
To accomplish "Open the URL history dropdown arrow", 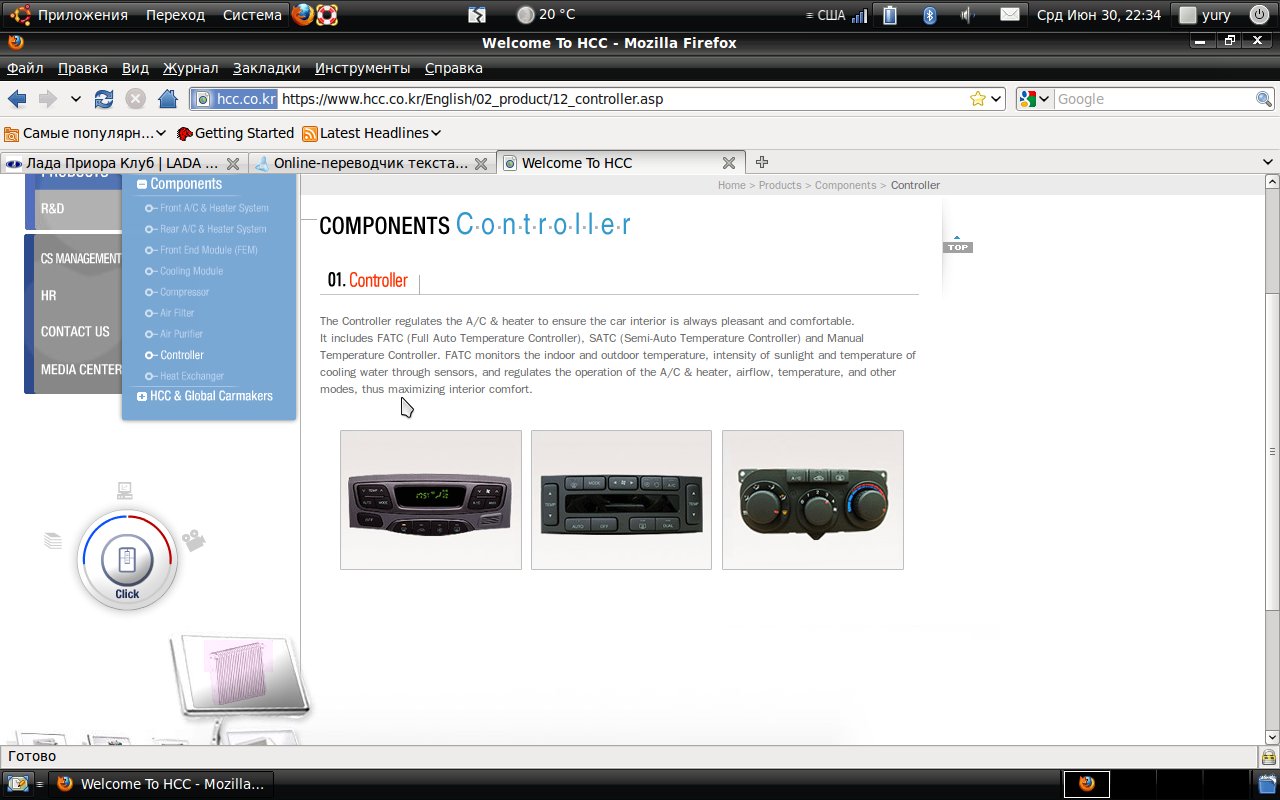I will click(996, 99).
